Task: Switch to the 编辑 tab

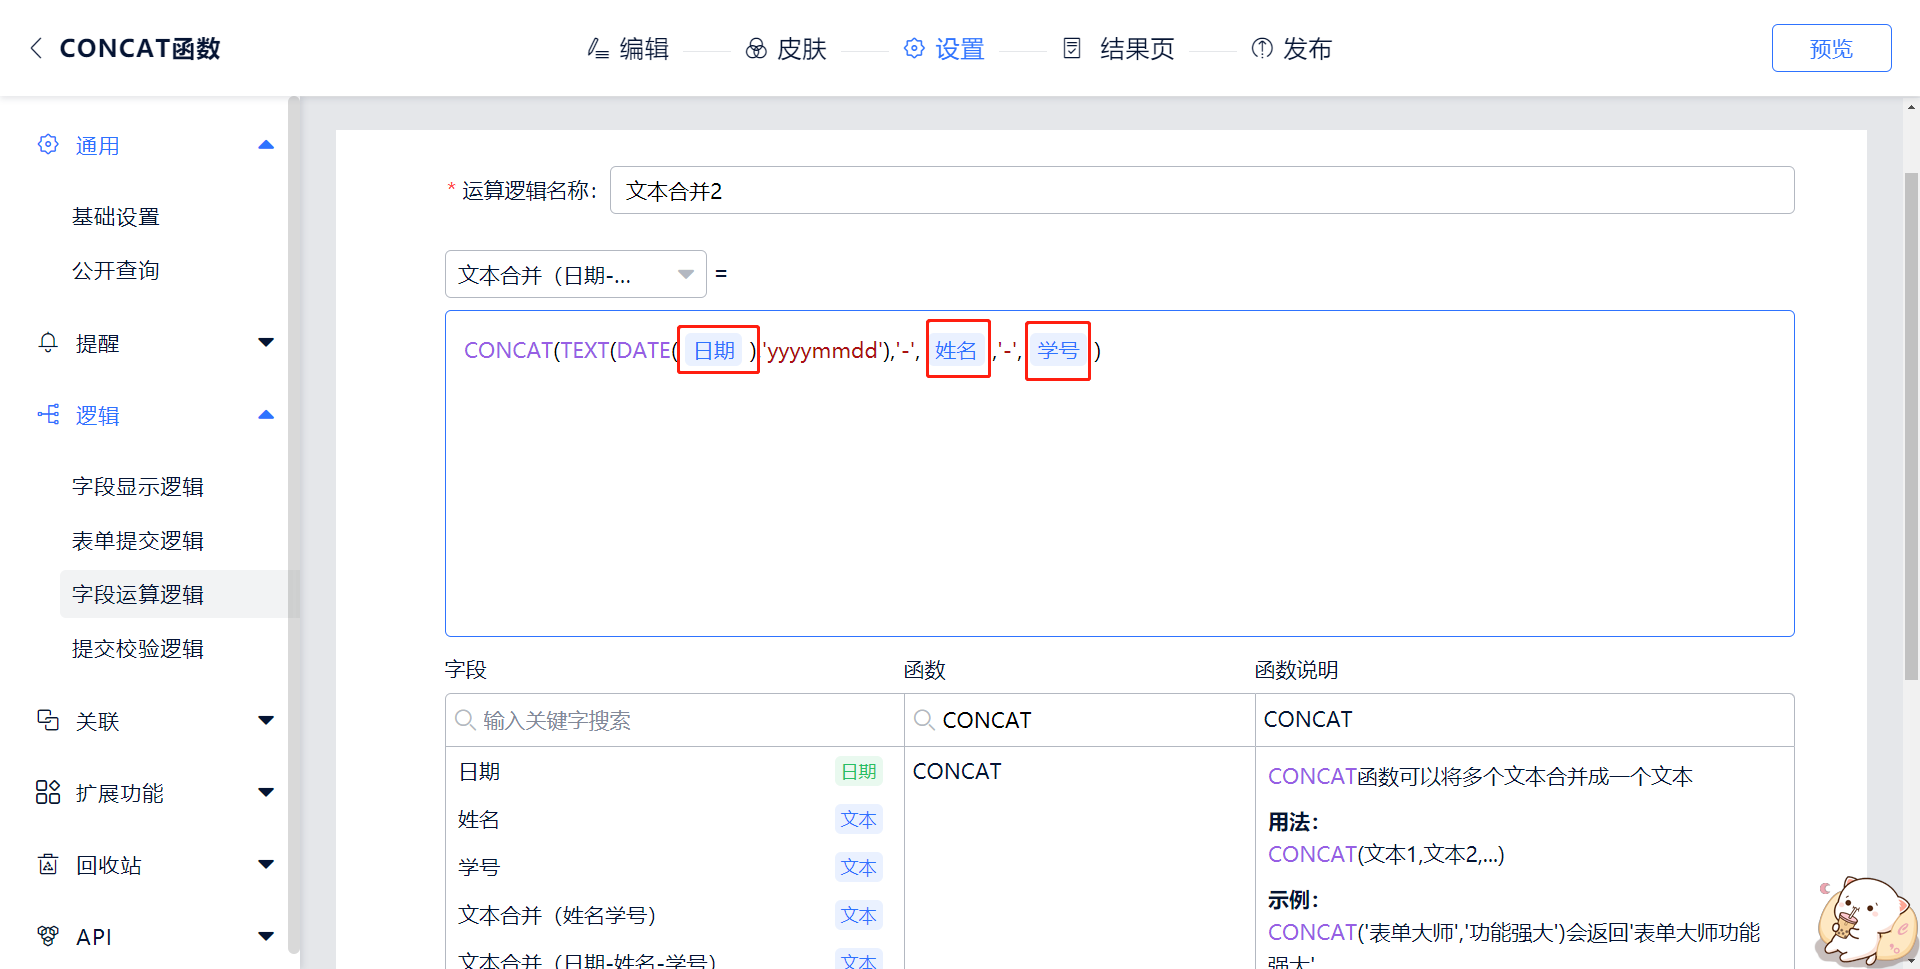Action: click(628, 48)
